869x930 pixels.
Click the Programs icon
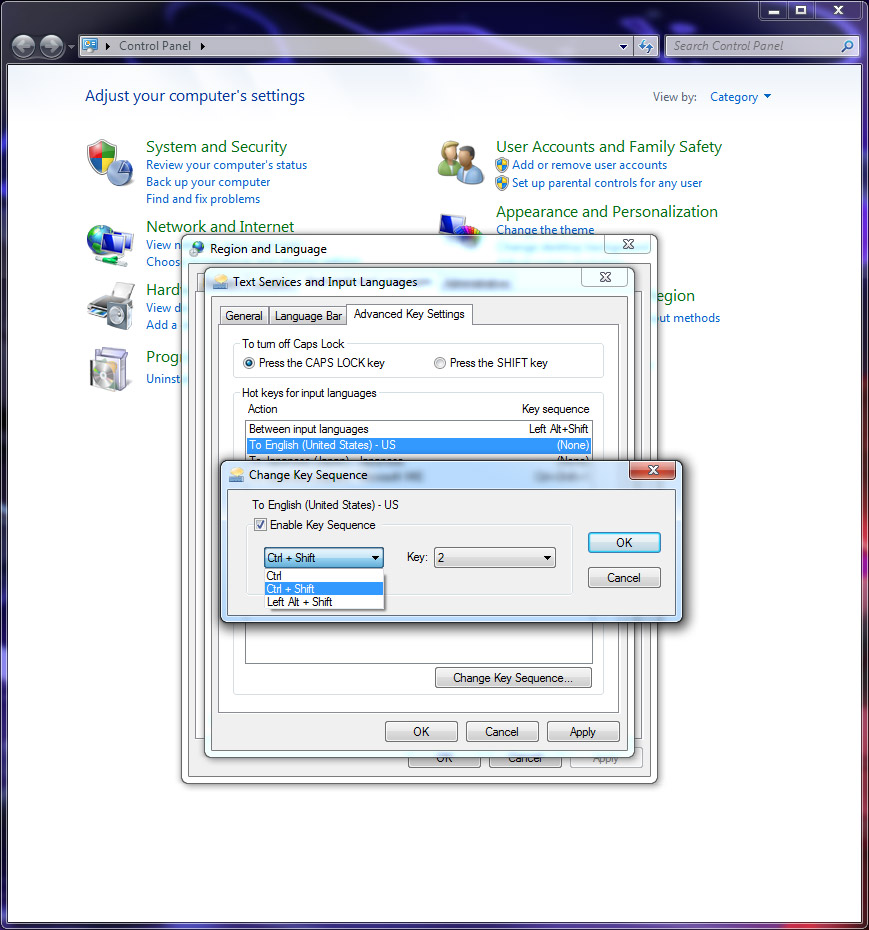click(x=110, y=369)
